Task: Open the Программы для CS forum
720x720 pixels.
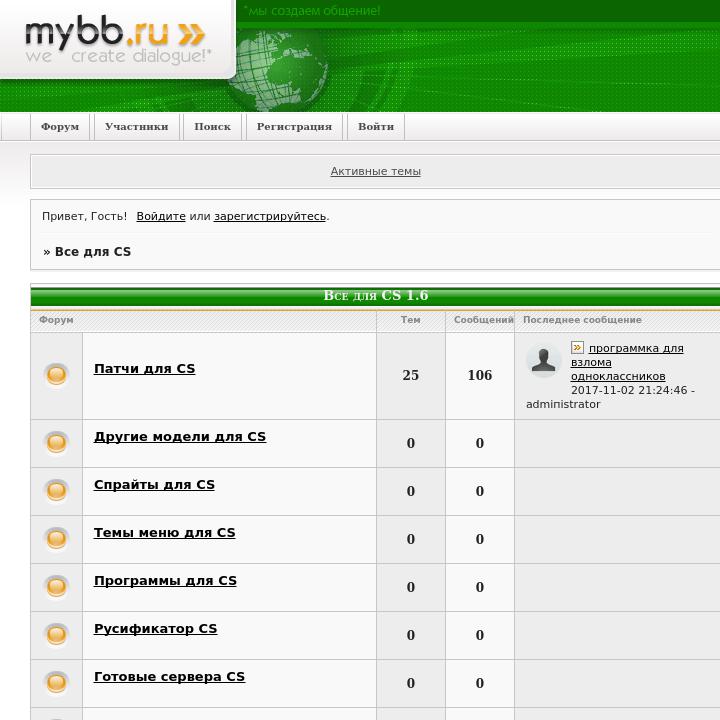Action: [165, 581]
